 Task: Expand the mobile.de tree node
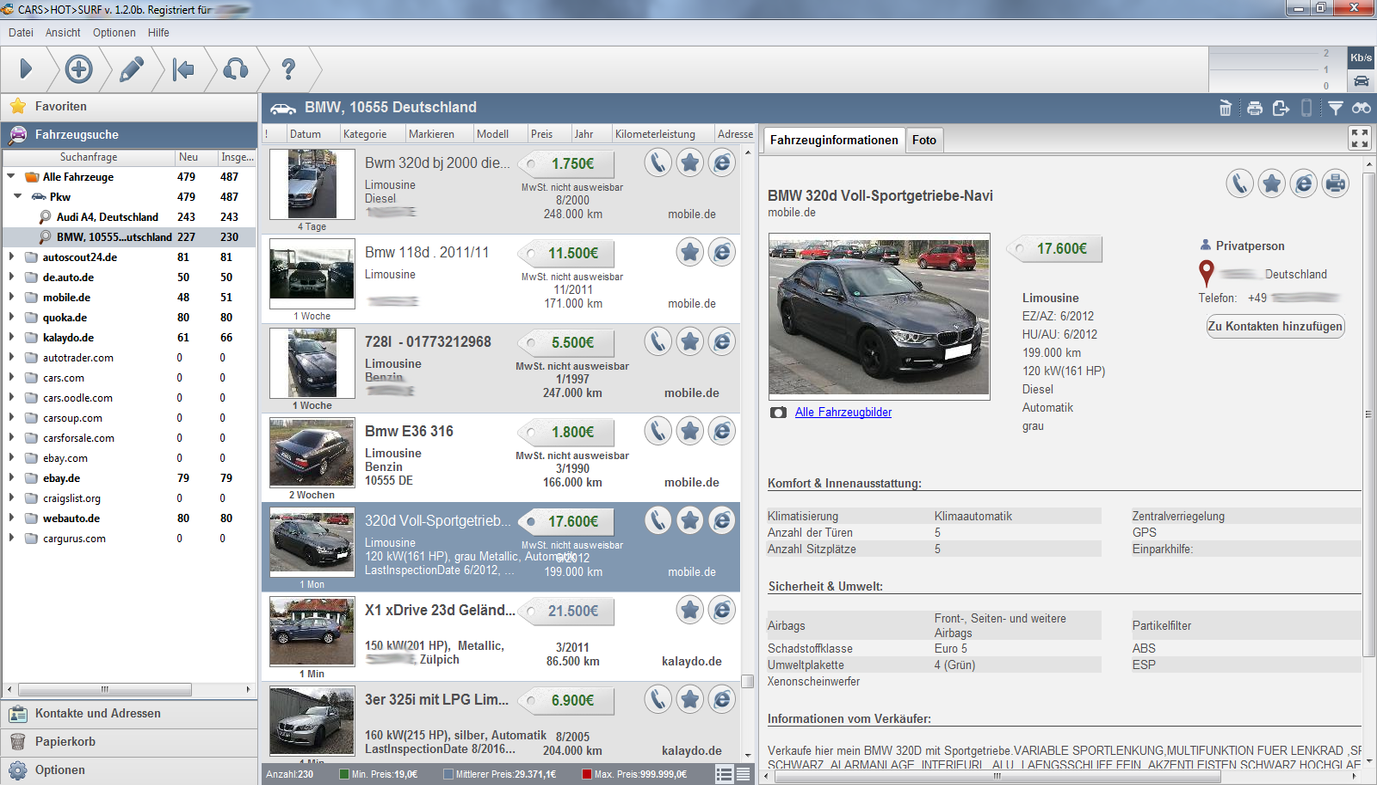(x=11, y=297)
